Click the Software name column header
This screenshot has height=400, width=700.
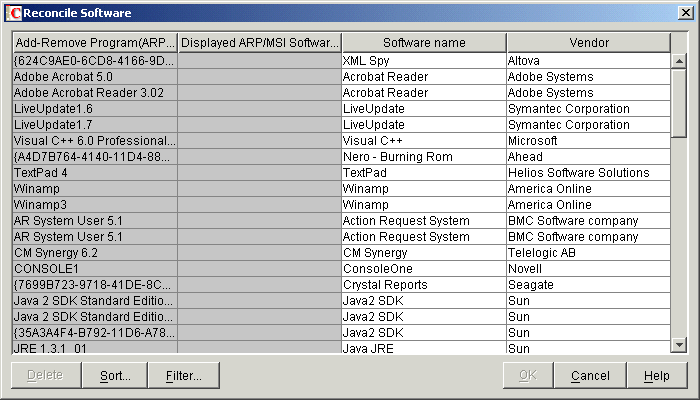[x=424, y=43]
